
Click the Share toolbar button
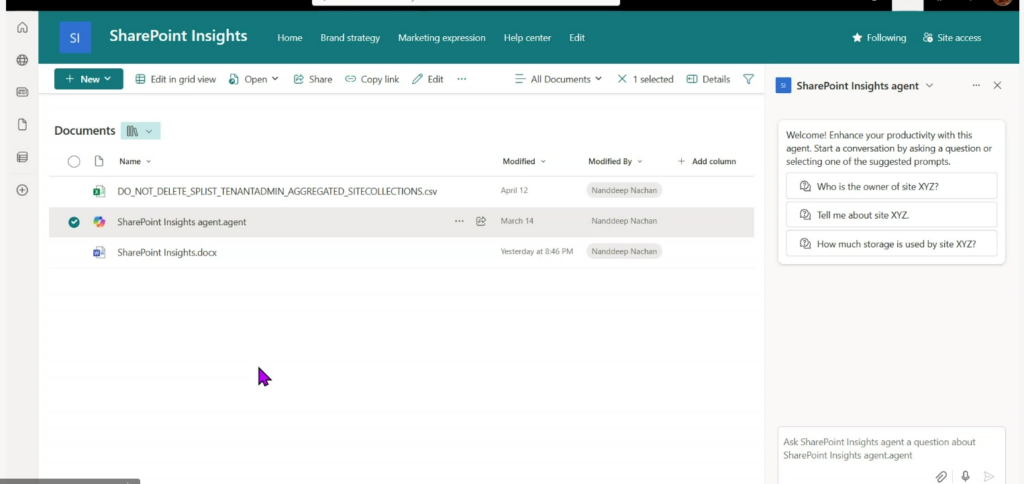313,79
